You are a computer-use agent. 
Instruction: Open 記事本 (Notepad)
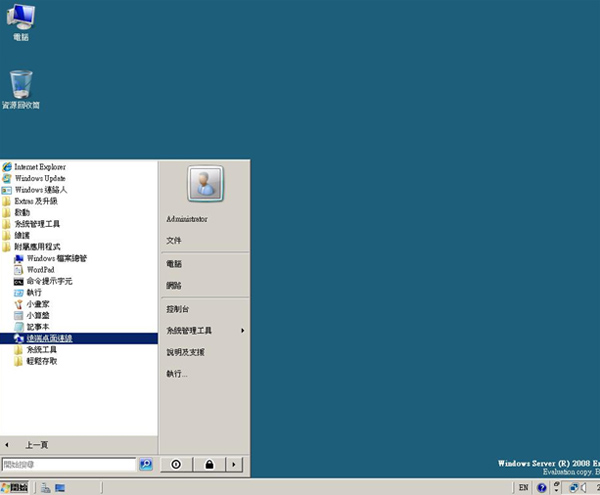click(40, 327)
